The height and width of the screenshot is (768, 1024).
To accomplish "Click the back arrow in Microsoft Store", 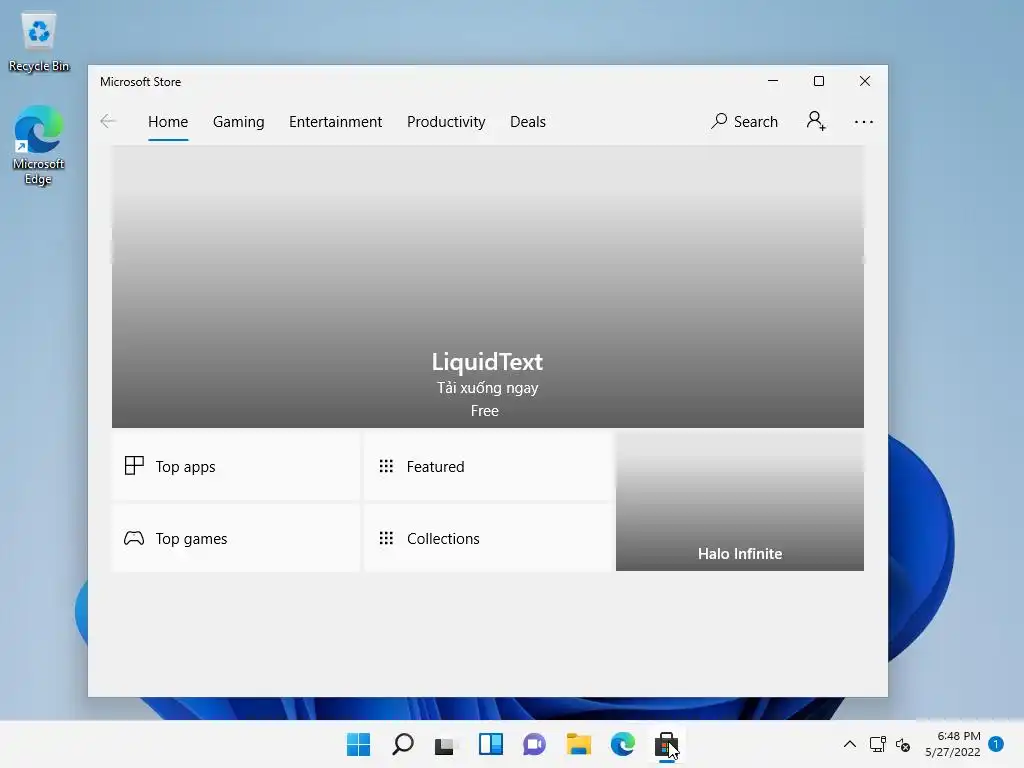I will point(108,121).
